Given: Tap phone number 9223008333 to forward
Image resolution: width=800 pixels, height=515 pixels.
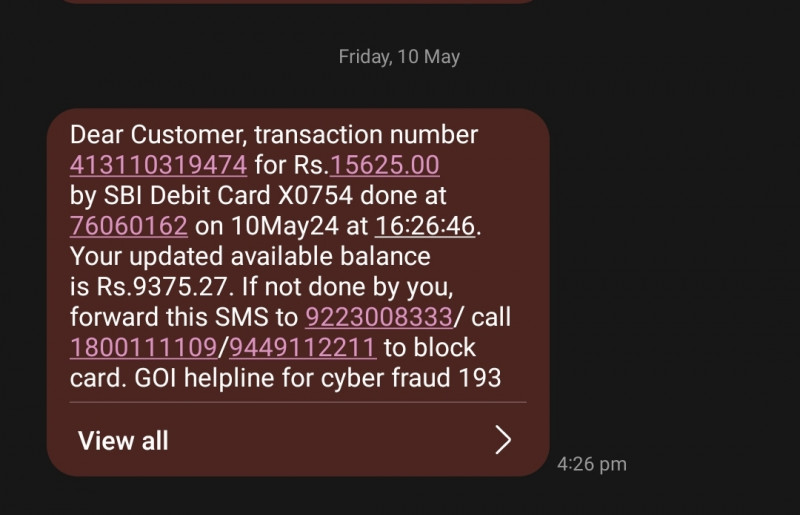Looking at the screenshot, I should click(379, 318).
